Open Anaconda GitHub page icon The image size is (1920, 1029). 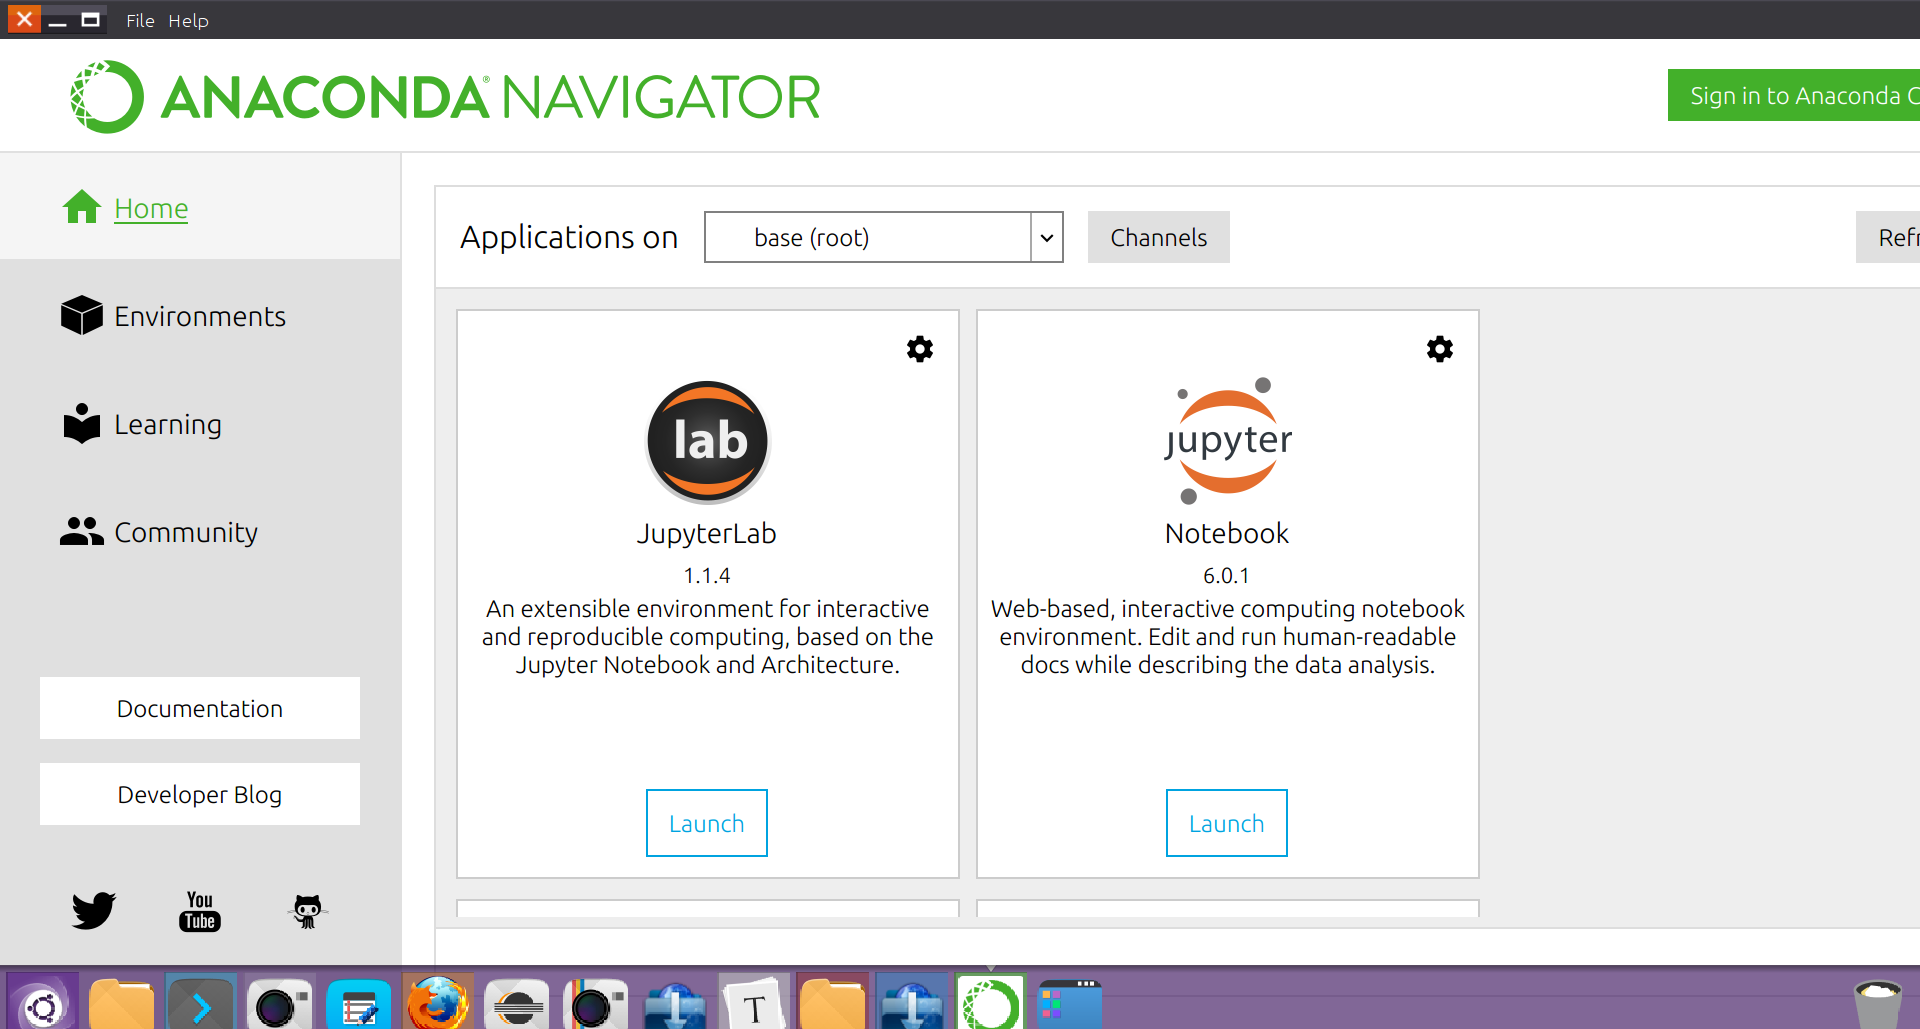coord(307,911)
